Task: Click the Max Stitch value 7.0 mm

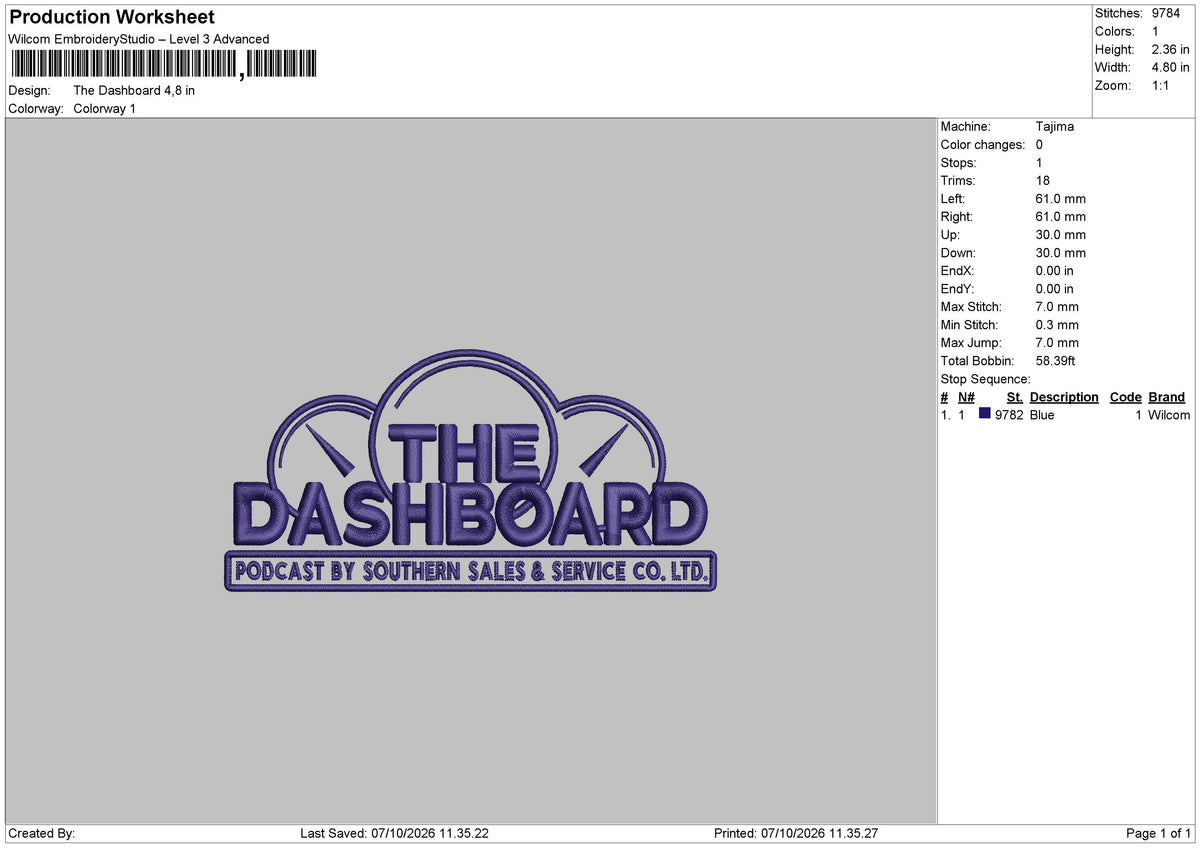Action: [1058, 306]
